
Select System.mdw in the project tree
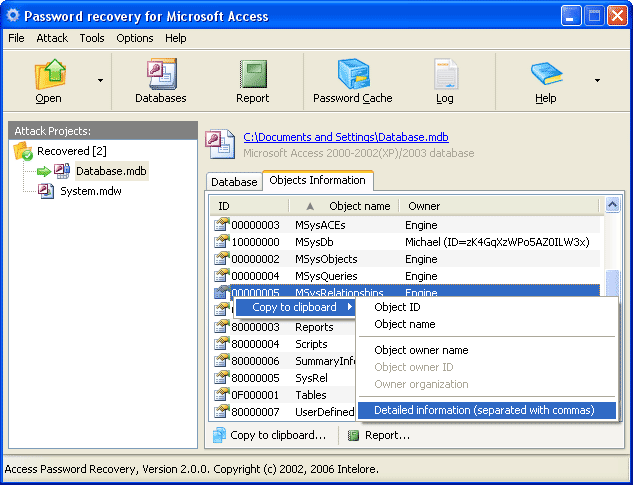(x=91, y=191)
